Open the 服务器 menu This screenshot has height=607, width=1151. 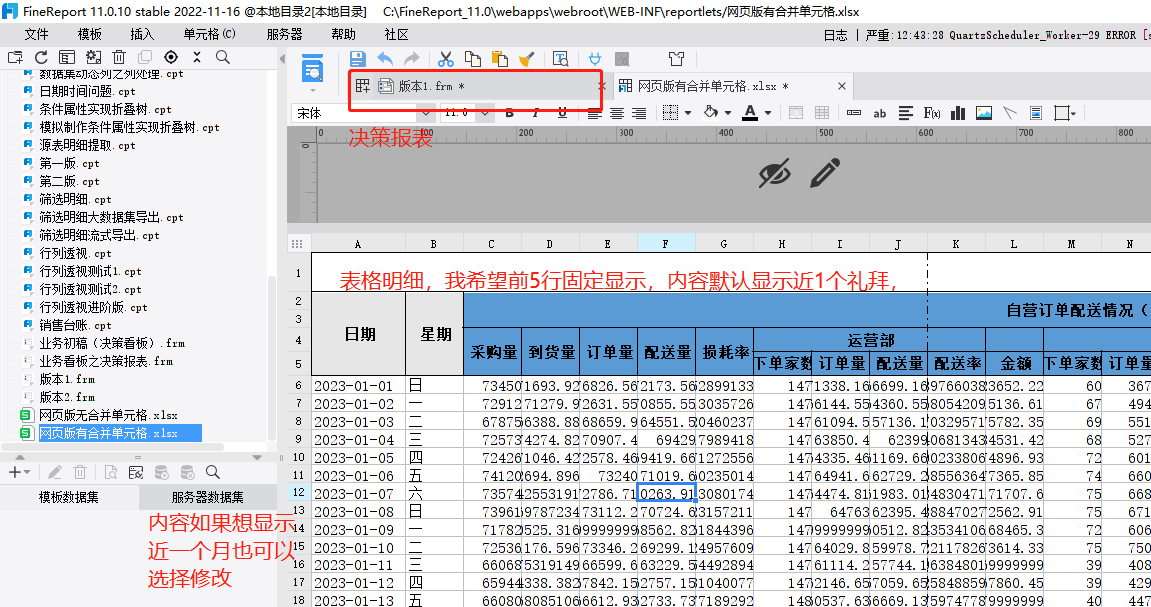click(285, 34)
